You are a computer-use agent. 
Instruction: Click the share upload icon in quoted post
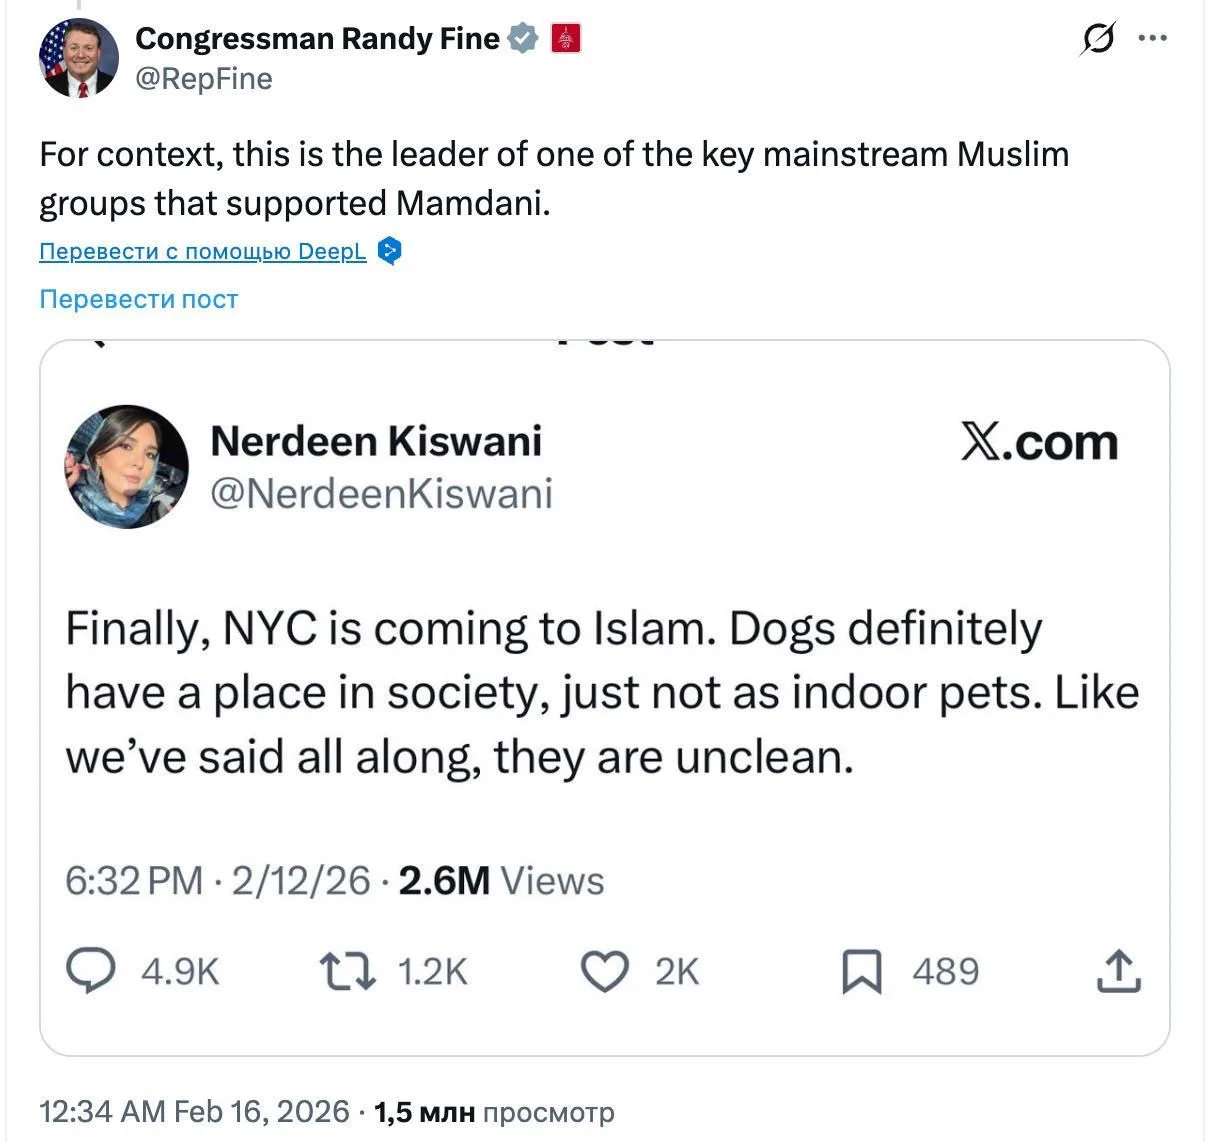click(x=1118, y=971)
